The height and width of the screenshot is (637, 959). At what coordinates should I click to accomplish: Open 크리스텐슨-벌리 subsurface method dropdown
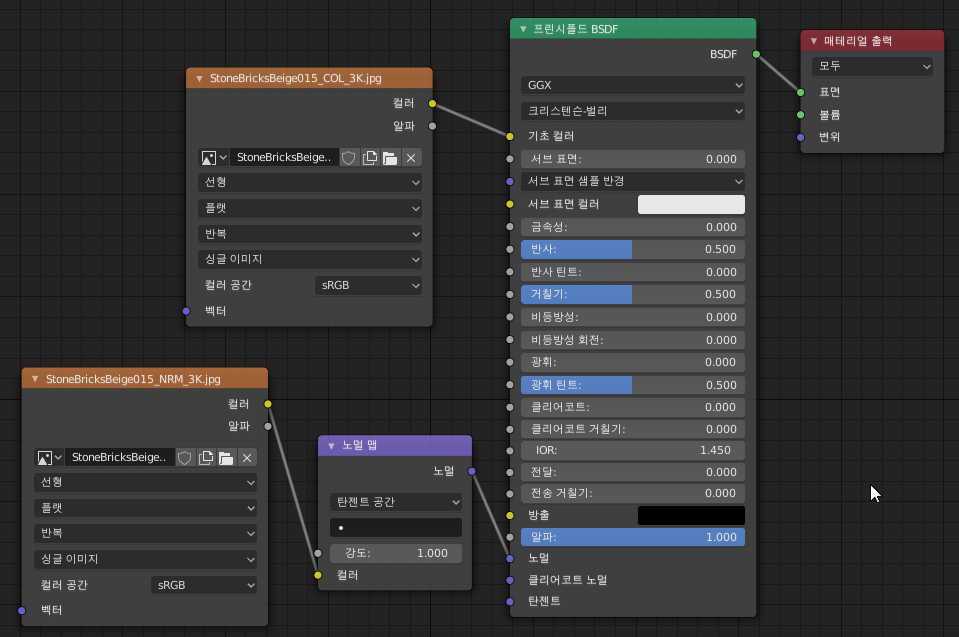[633, 111]
